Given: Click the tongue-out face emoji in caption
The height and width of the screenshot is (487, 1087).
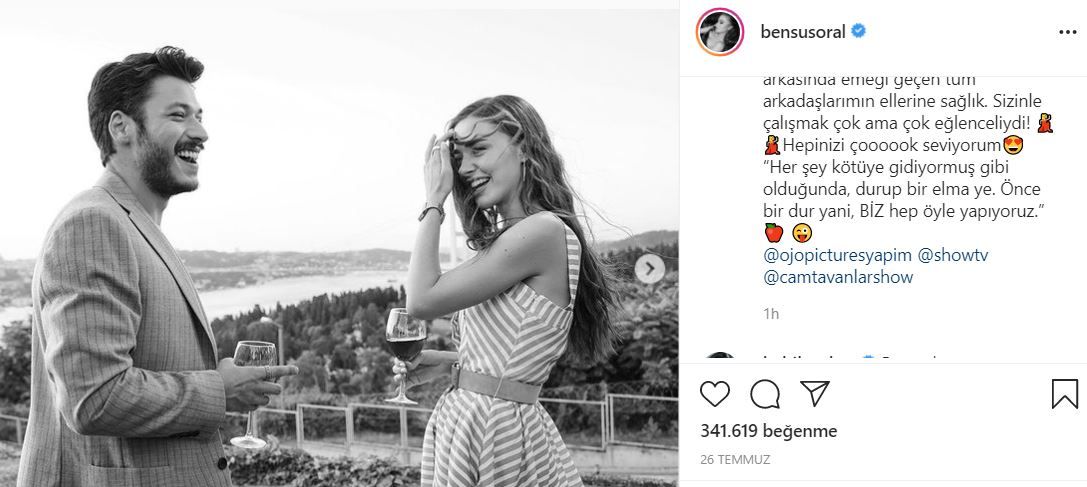Looking at the screenshot, I should (801, 233).
